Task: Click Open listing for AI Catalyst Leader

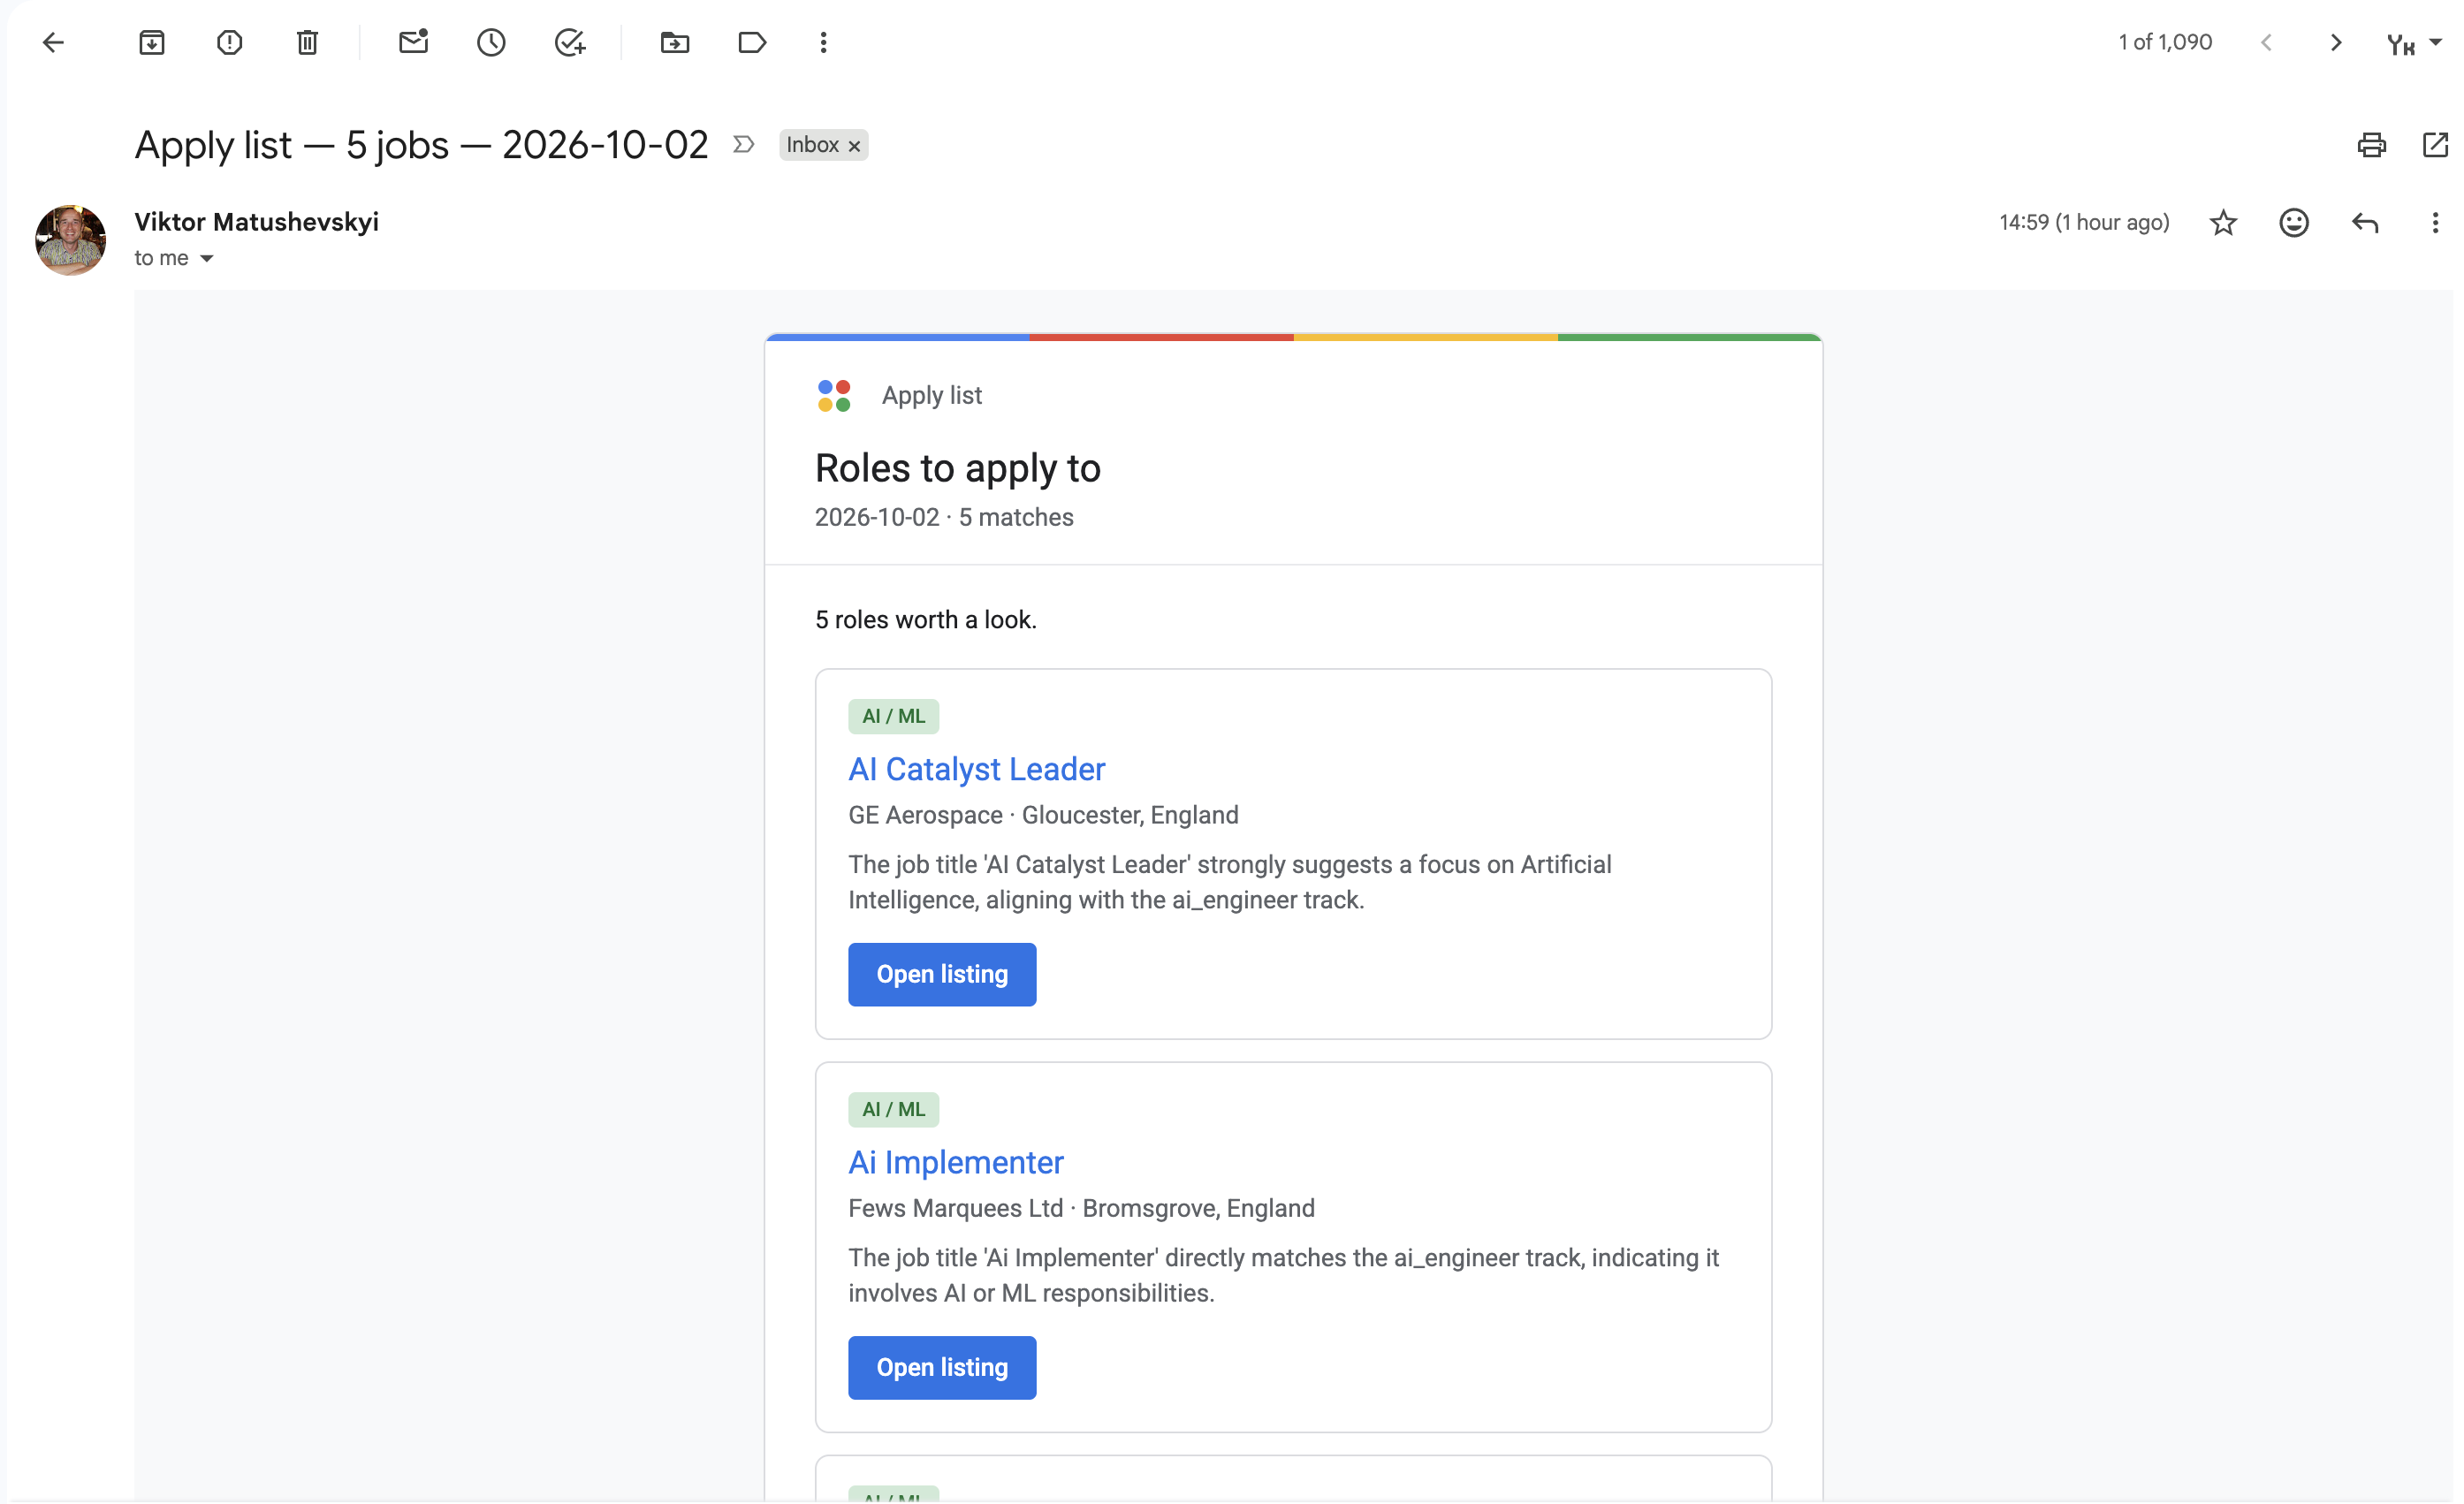Action: click(x=942, y=974)
